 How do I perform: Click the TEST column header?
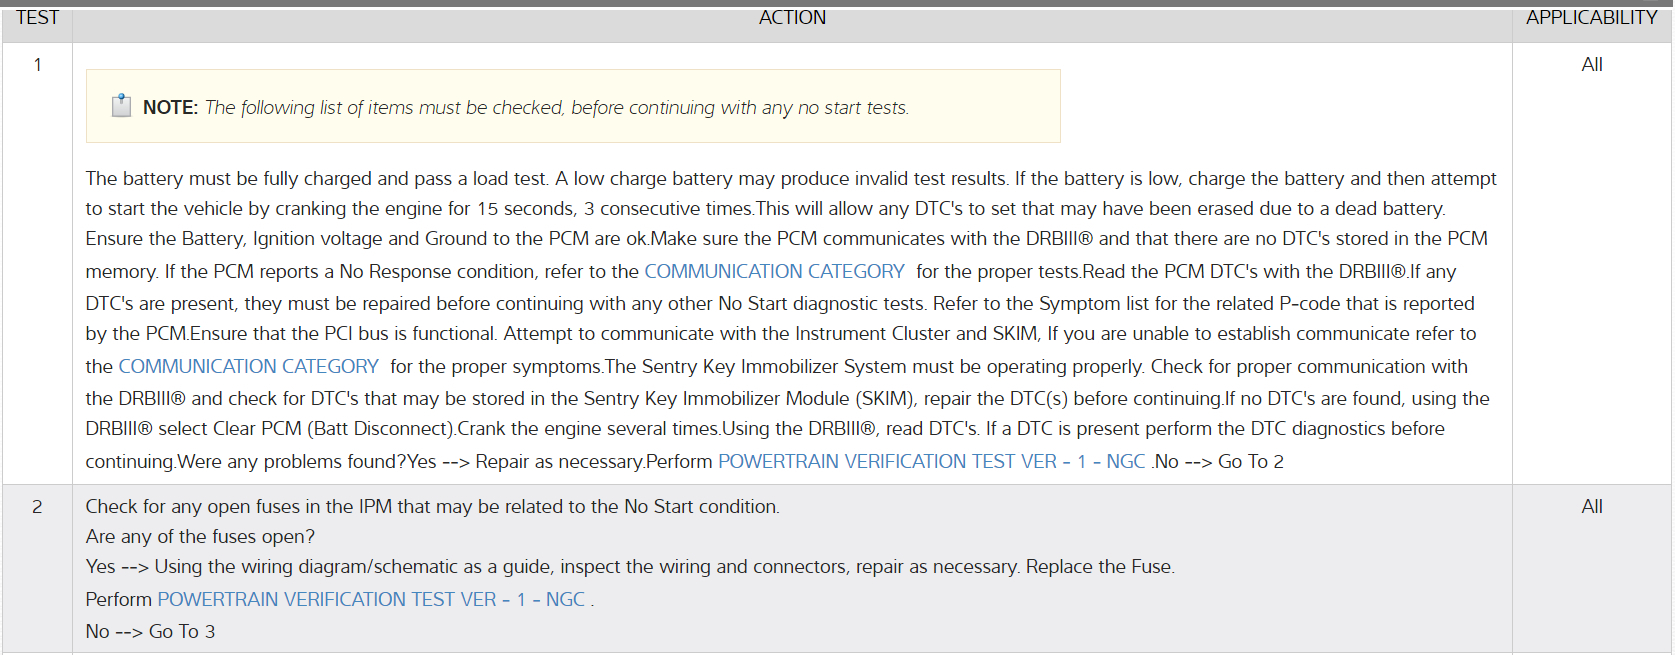point(37,18)
